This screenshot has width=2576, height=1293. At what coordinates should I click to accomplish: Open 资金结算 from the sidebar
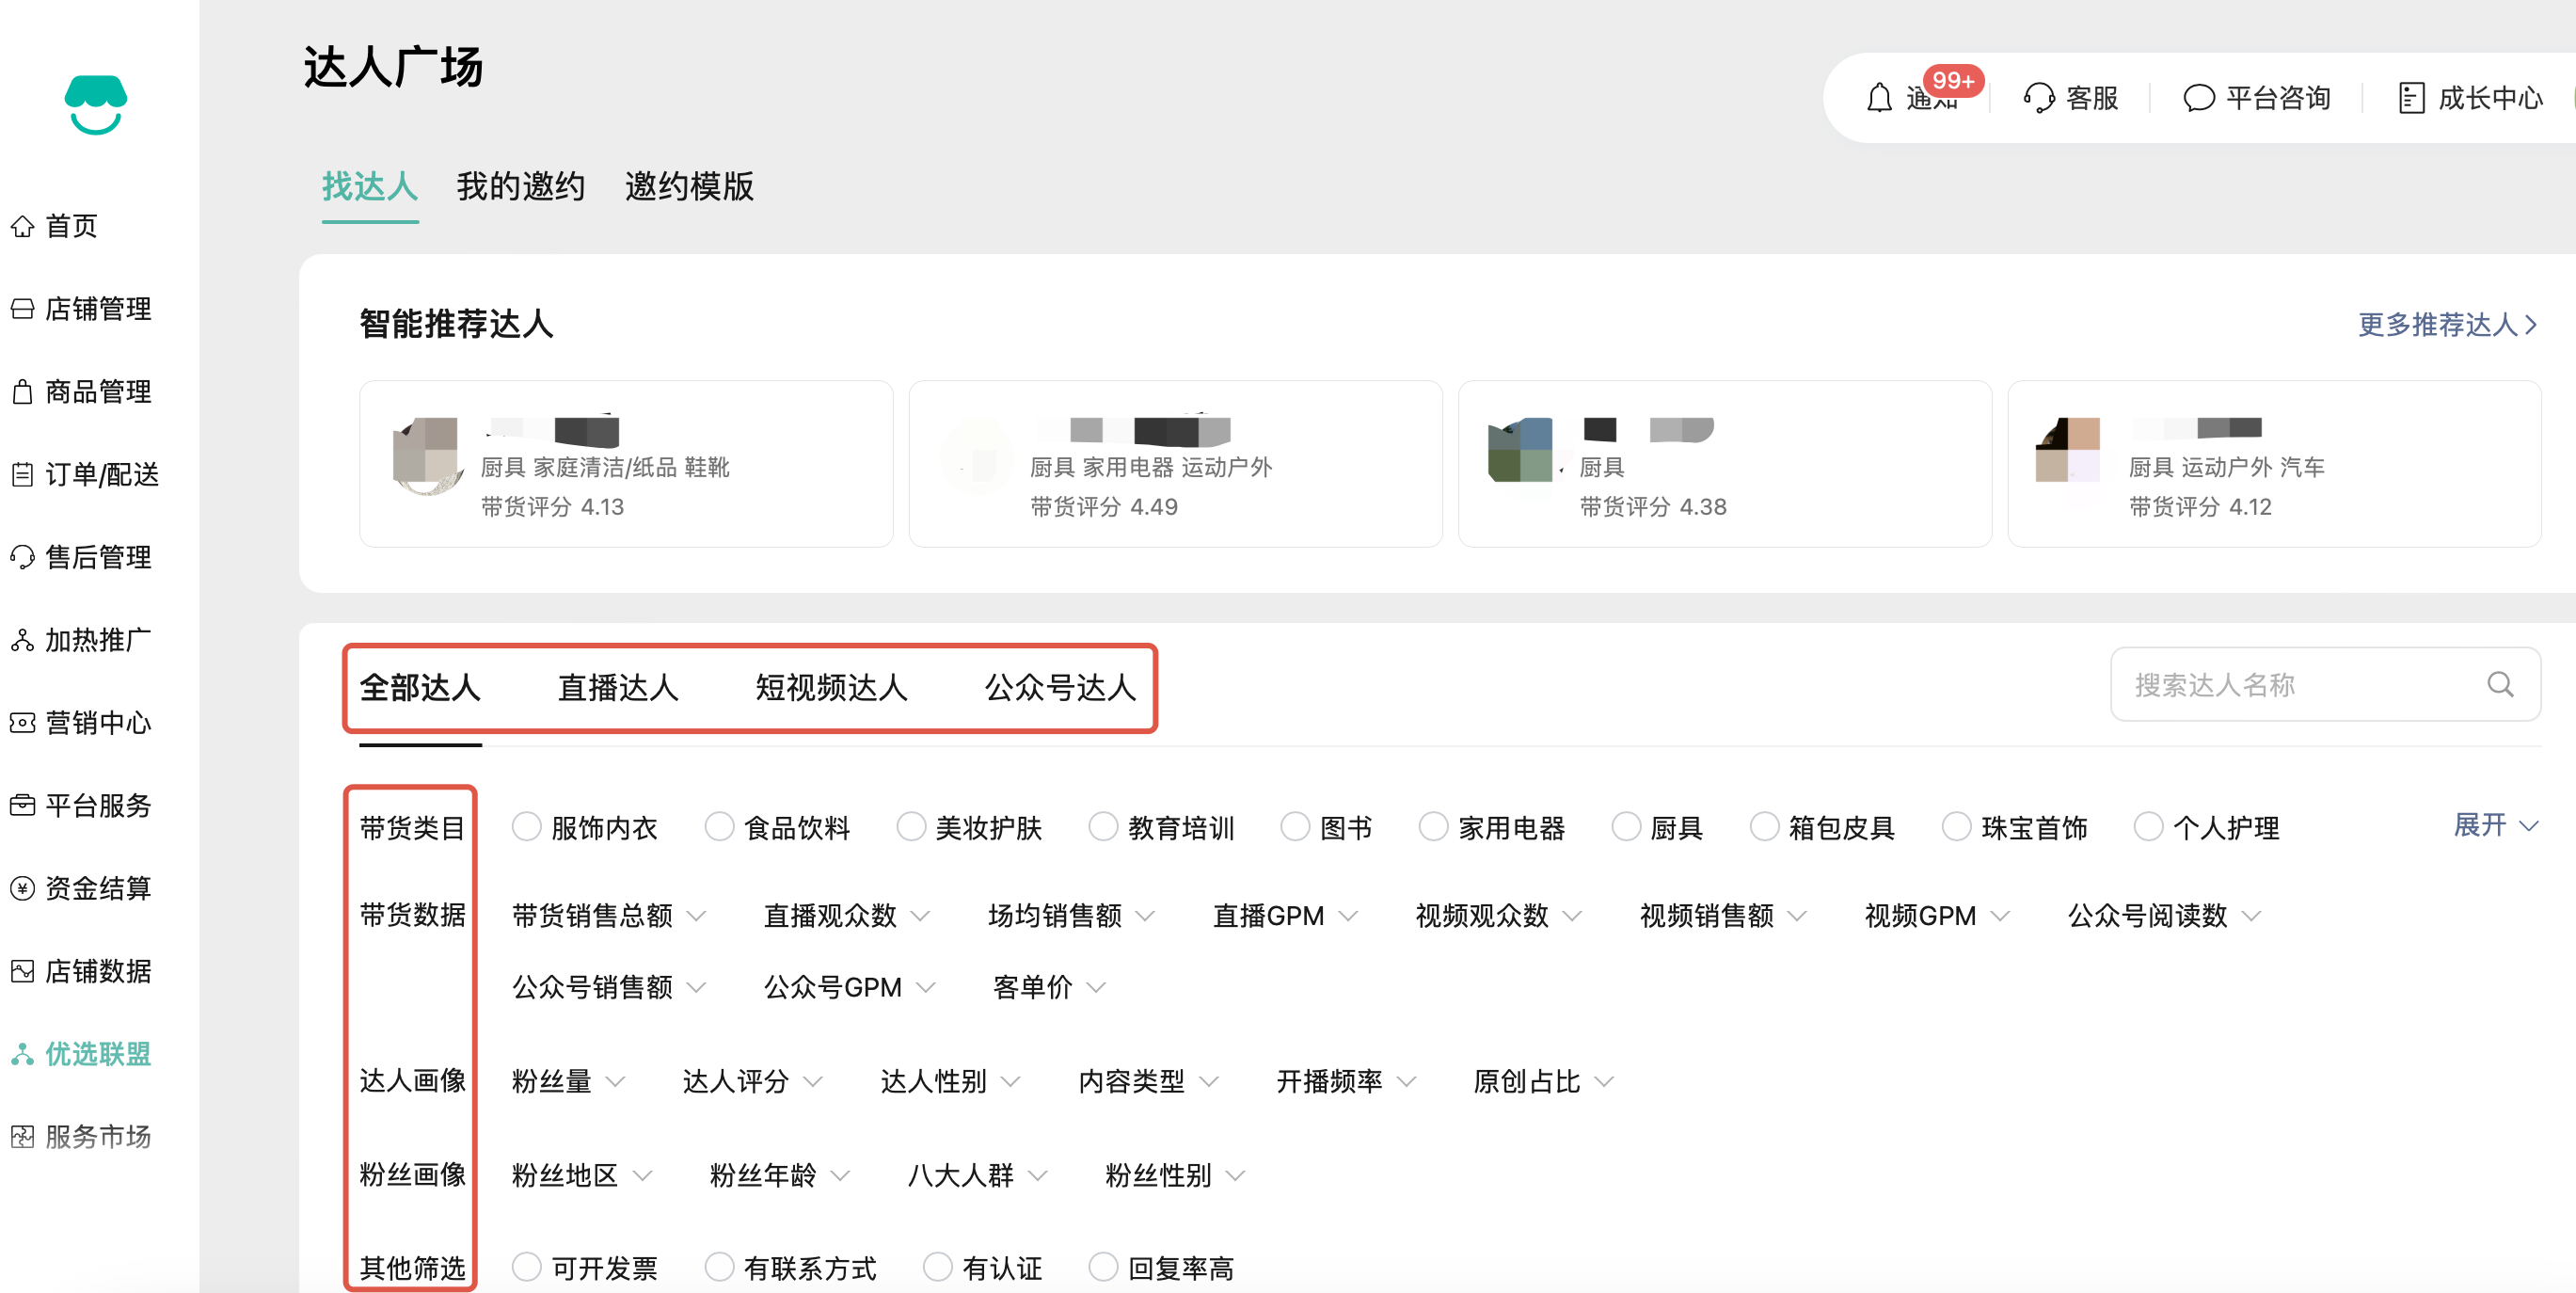tap(97, 888)
